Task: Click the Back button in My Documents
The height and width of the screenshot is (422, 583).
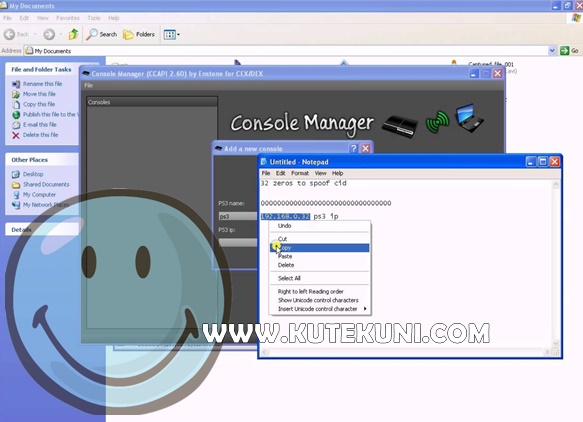Action: pyautogui.click(x=16, y=35)
